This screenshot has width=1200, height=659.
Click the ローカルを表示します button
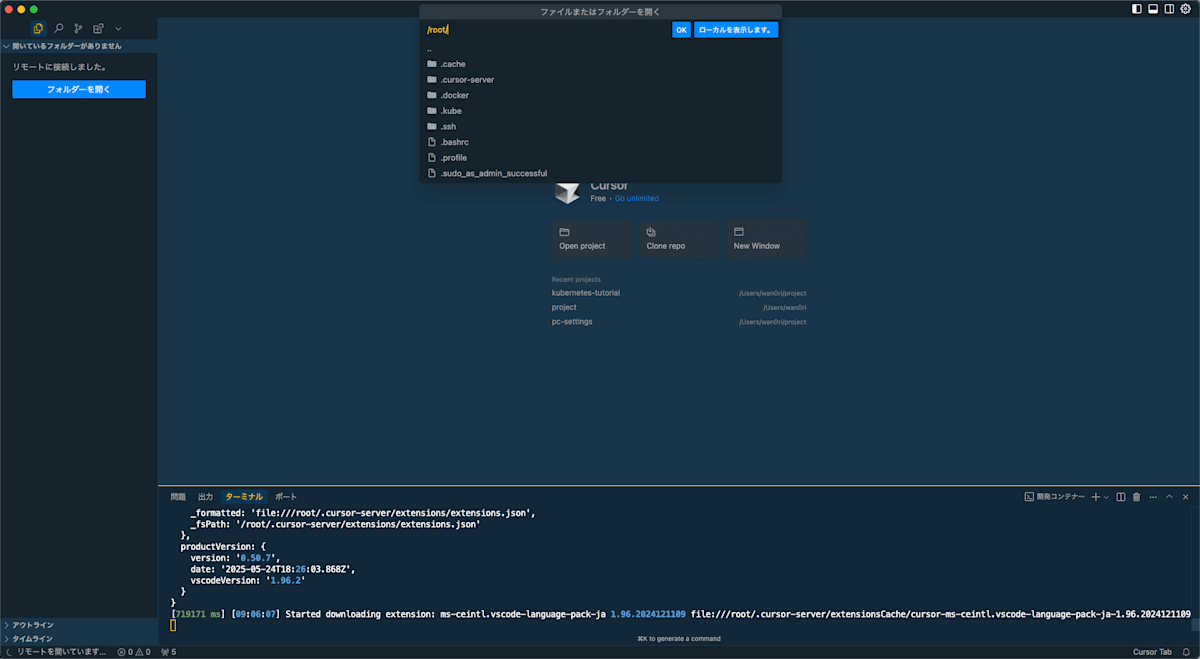point(736,30)
